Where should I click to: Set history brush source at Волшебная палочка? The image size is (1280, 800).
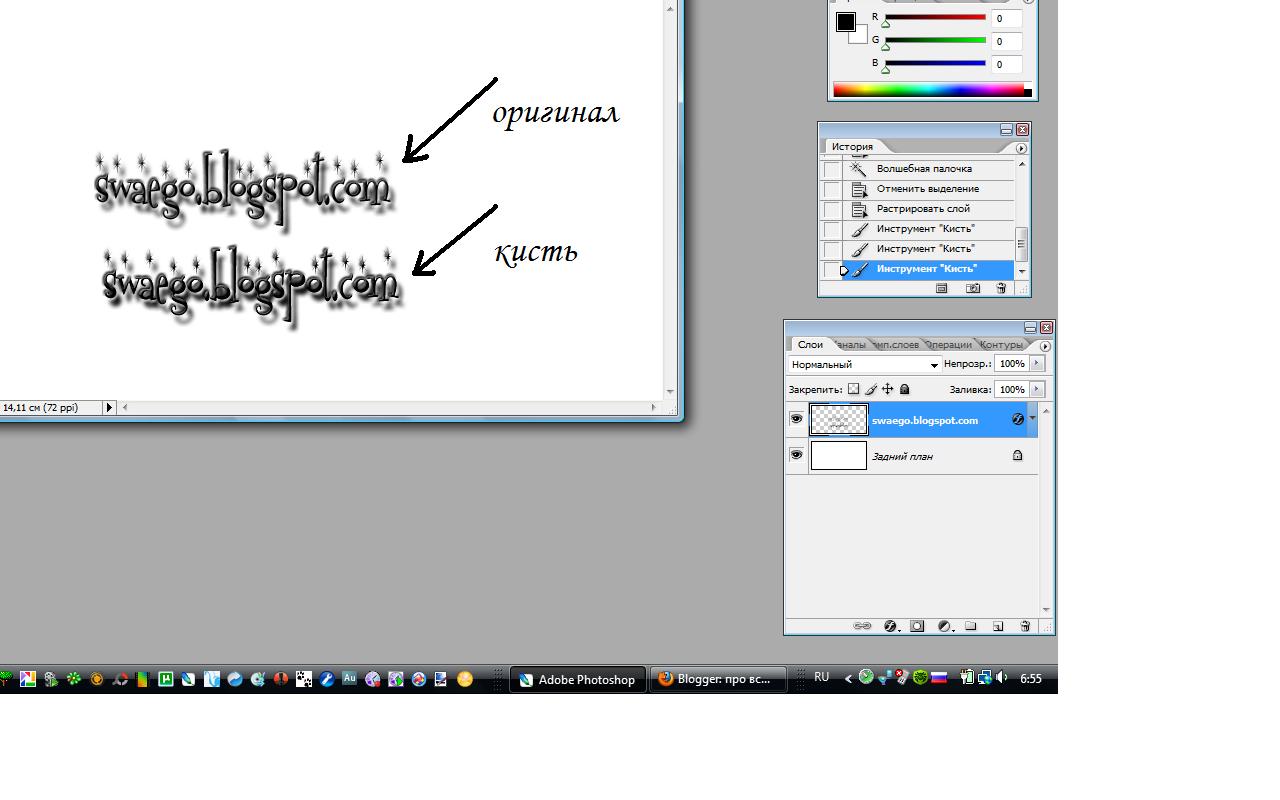coord(831,169)
